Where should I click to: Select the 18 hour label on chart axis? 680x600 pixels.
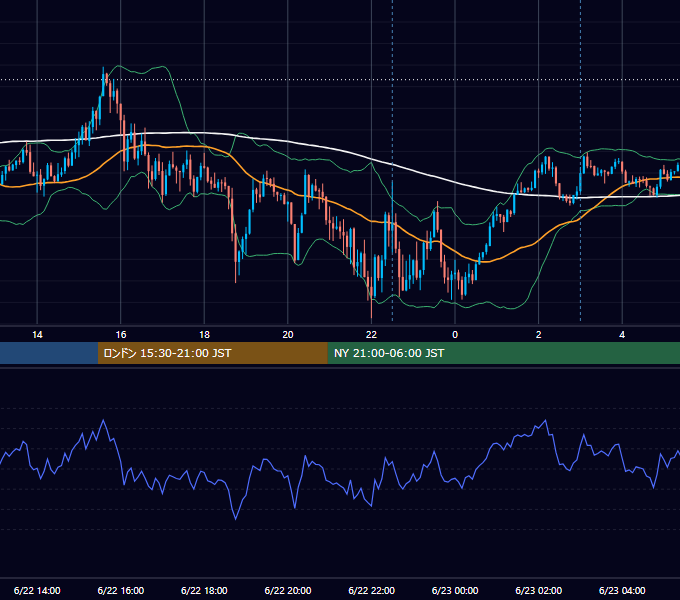tap(204, 335)
